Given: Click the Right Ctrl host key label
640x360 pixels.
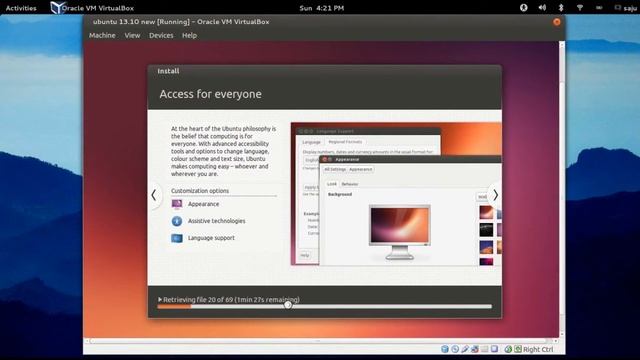Looking at the screenshot, I should [538, 349].
